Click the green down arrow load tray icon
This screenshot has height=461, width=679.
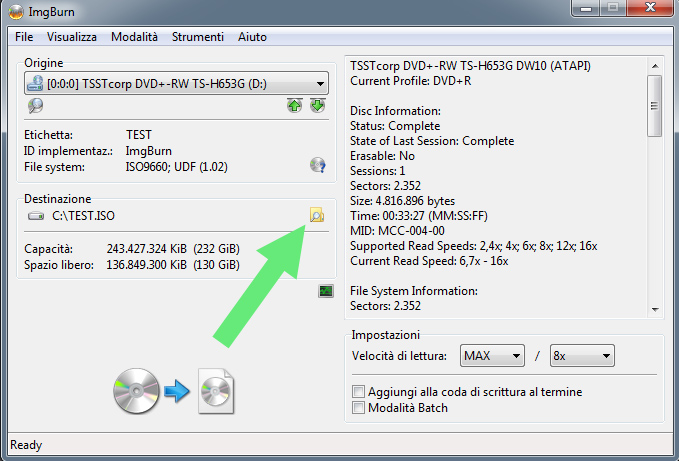click(x=318, y=105)
